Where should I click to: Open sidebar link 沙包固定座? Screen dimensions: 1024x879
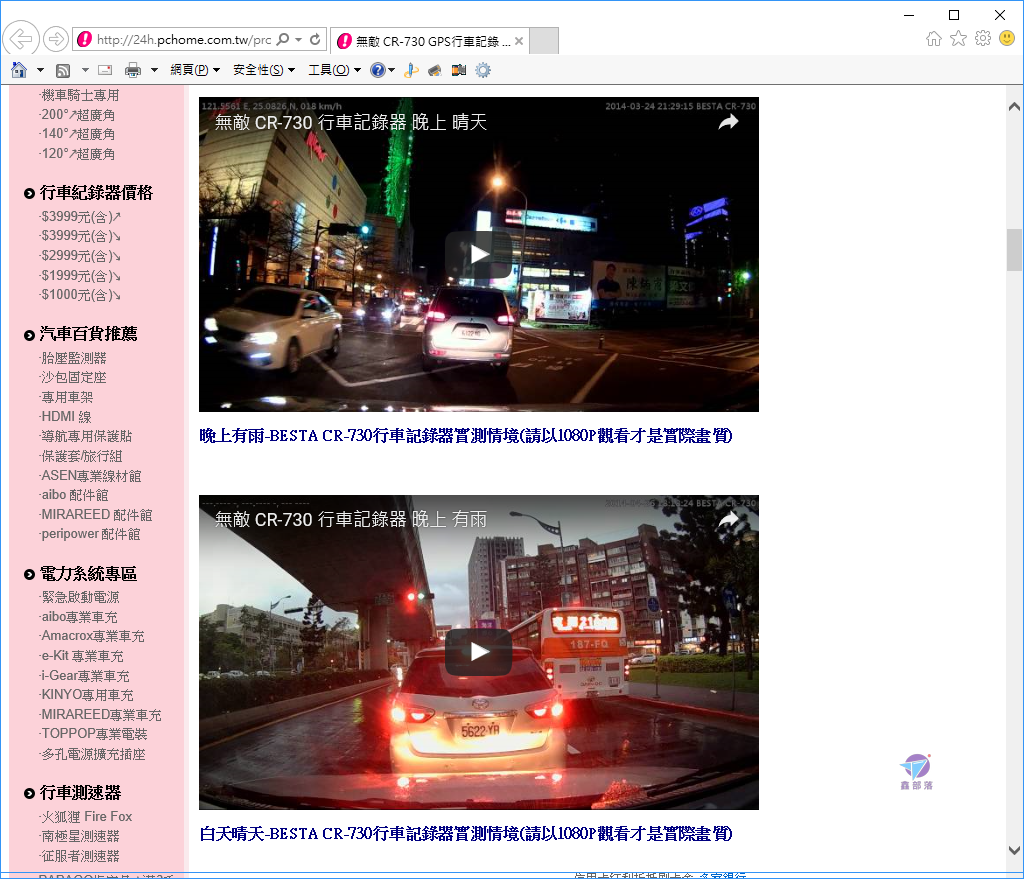(72, 377)
